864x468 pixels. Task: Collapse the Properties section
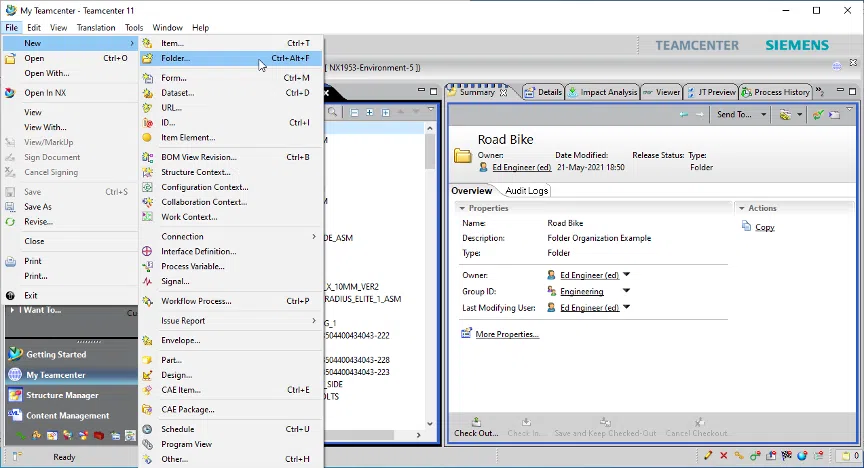(x=462, y=208)
